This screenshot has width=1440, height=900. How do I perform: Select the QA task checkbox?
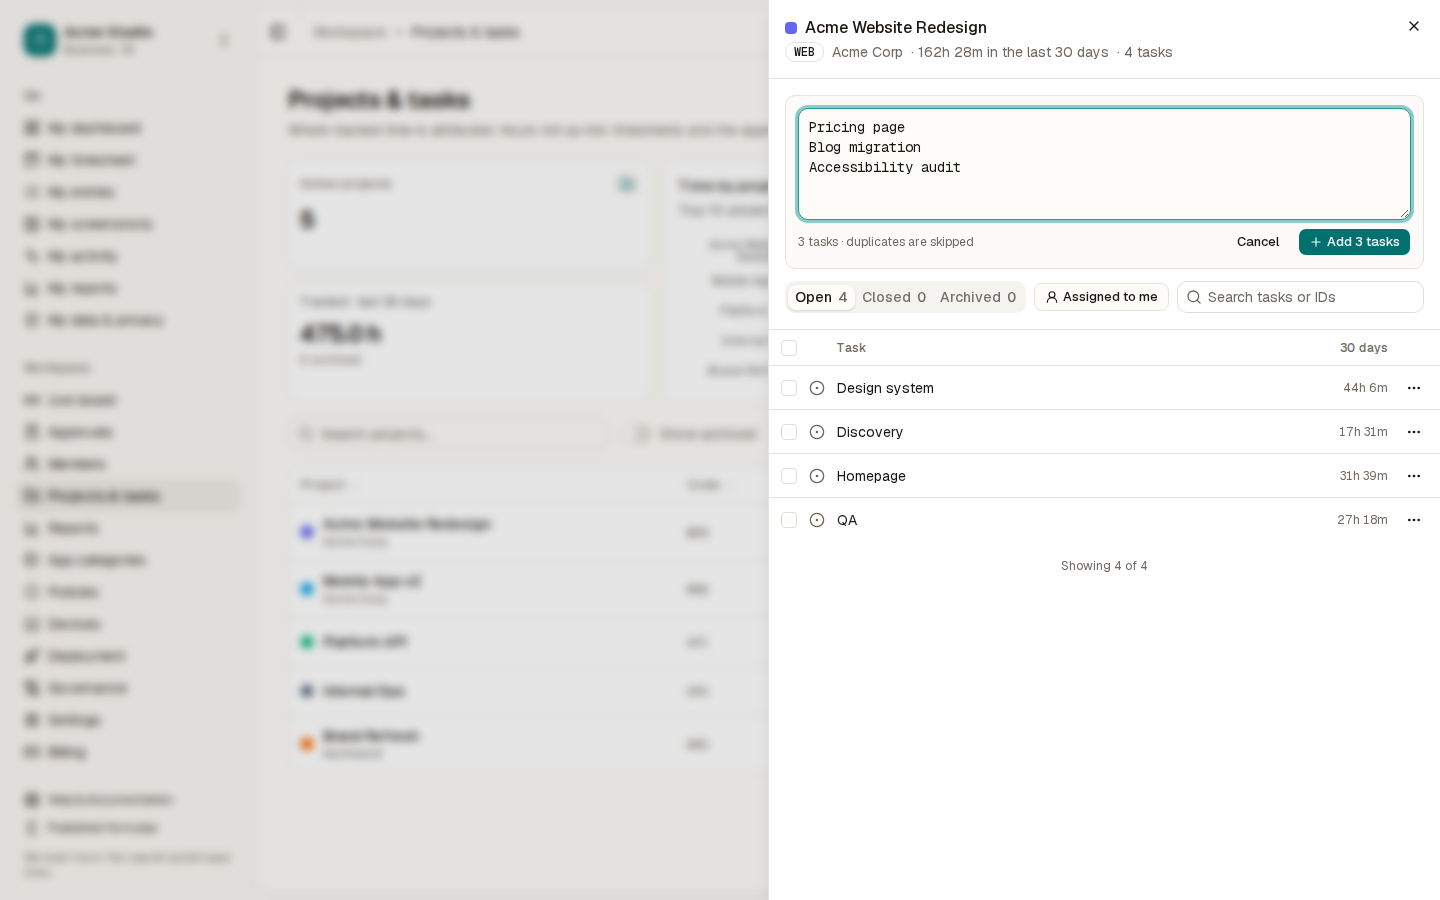(x=789, y=520)
